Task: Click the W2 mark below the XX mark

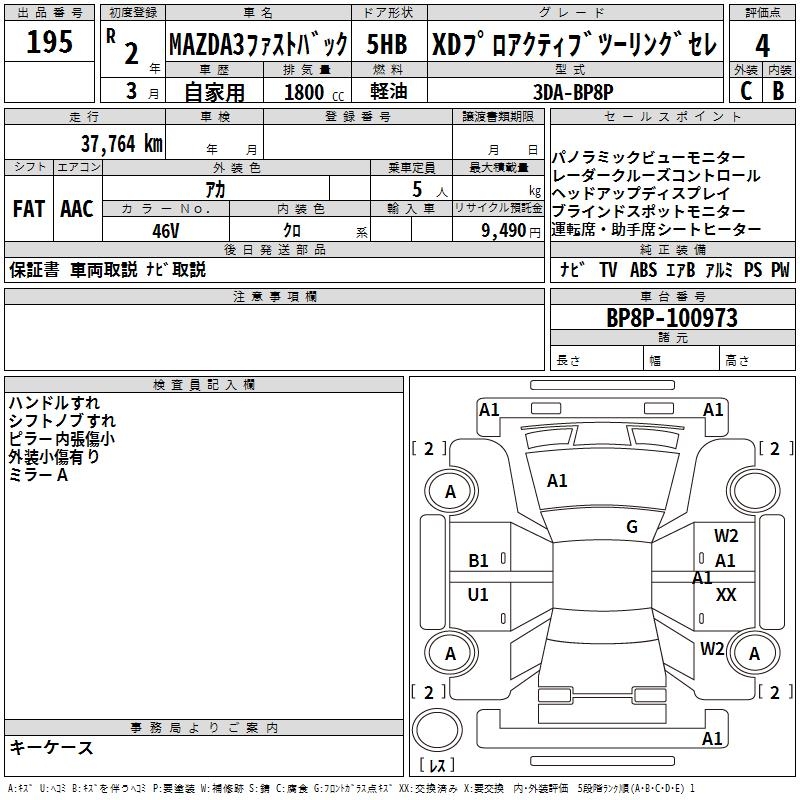Action: point(712,649)
